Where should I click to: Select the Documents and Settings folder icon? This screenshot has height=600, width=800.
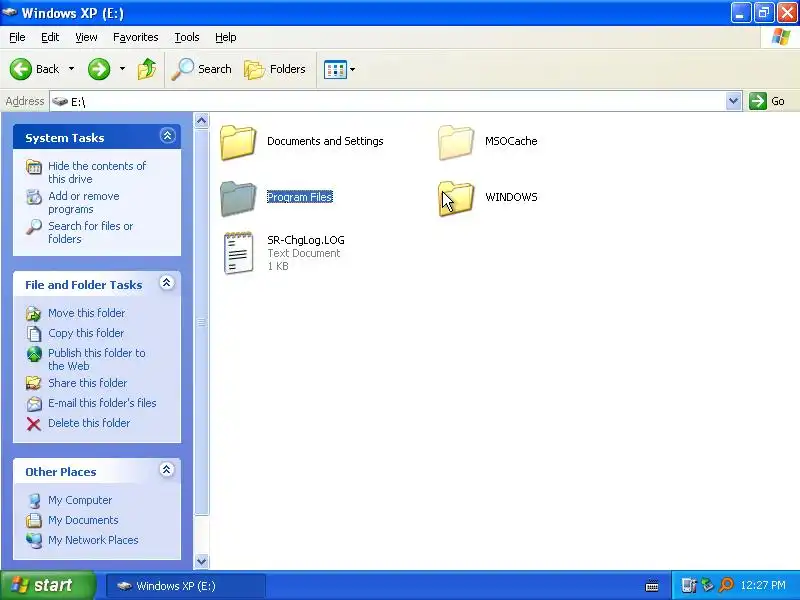tap(238, 142)
